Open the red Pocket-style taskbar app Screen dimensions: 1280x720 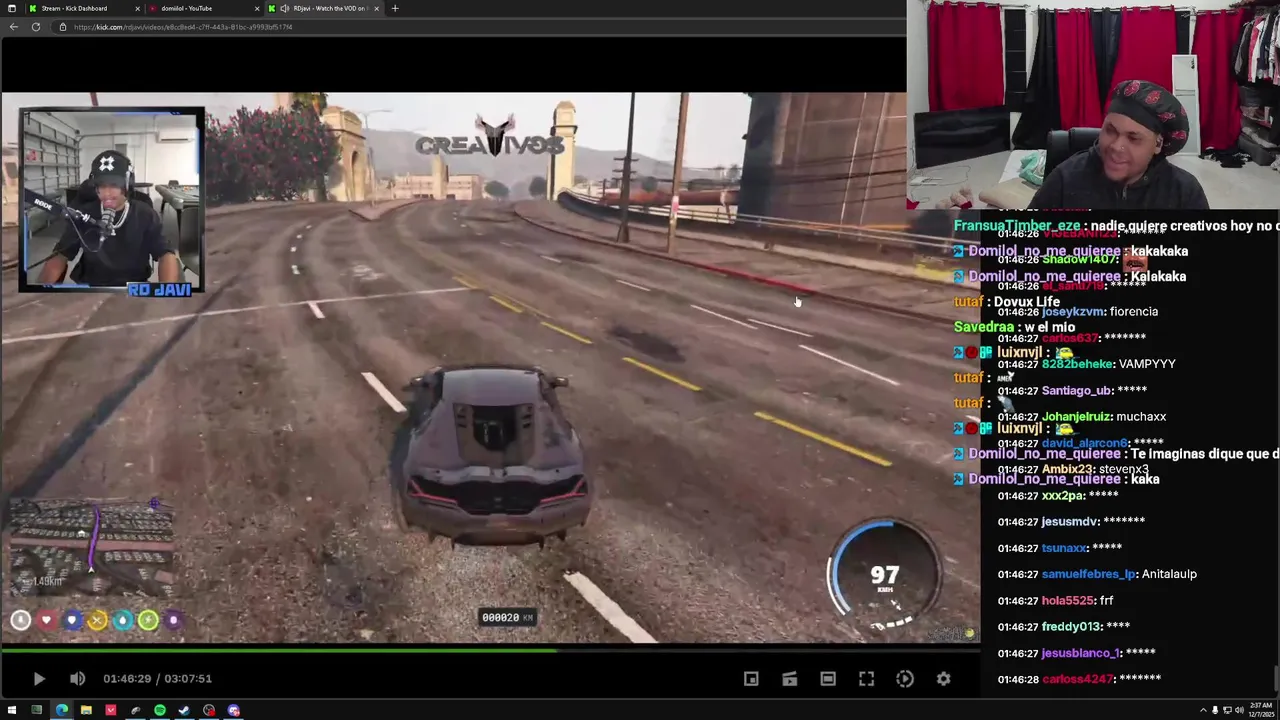point(110,711)
